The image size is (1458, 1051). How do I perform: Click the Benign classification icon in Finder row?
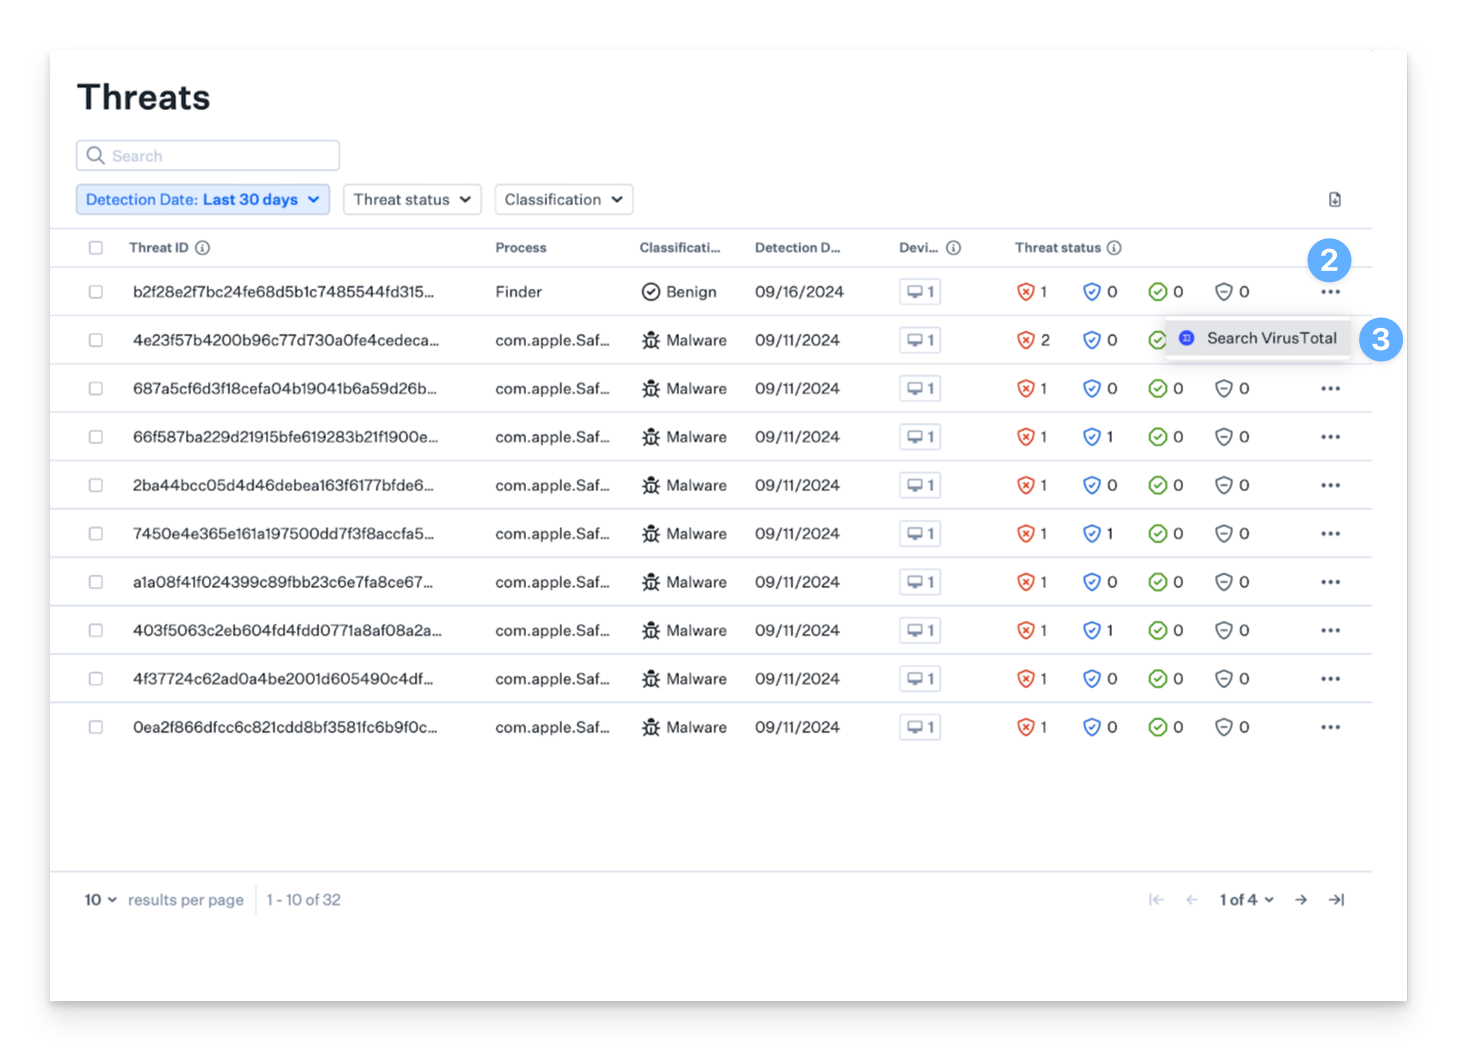coord(651,292)
